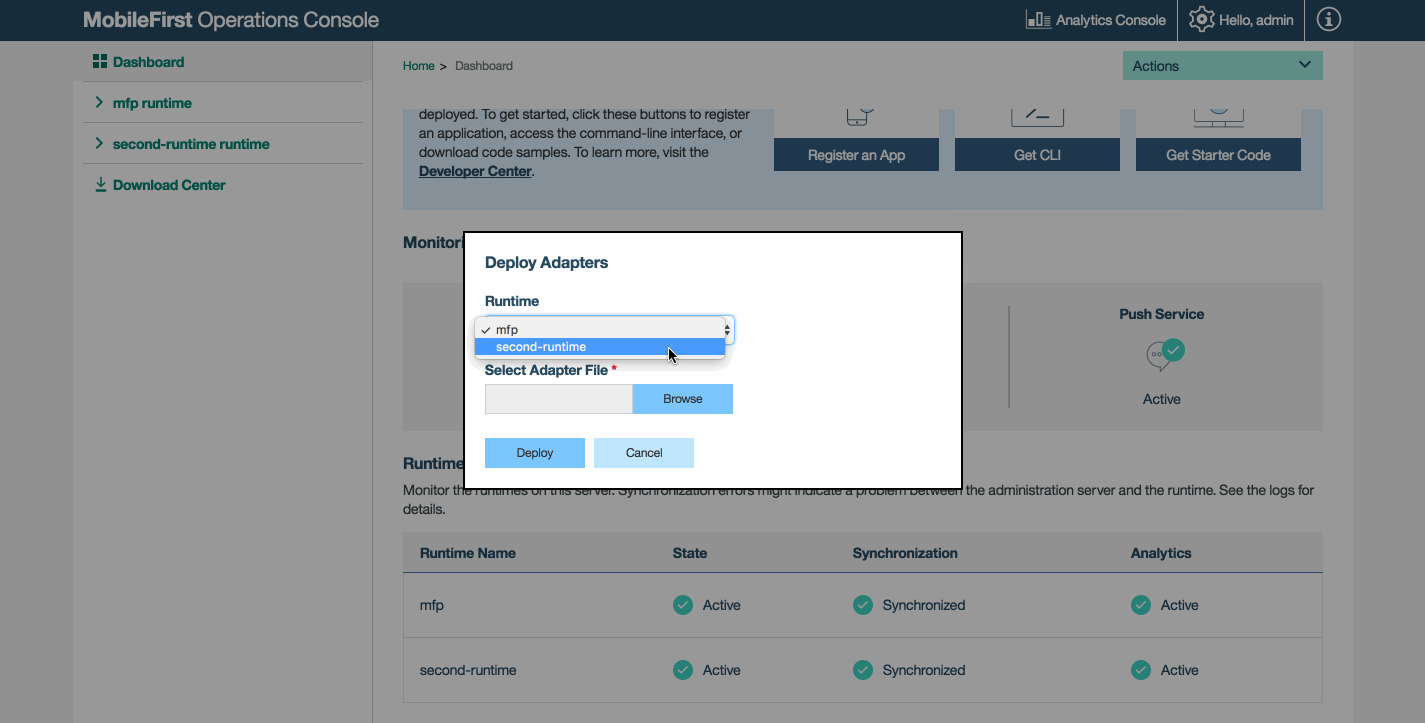Cancel the Deploy Adapters dialog
The image size is (1425, 723).
point(644,453)
